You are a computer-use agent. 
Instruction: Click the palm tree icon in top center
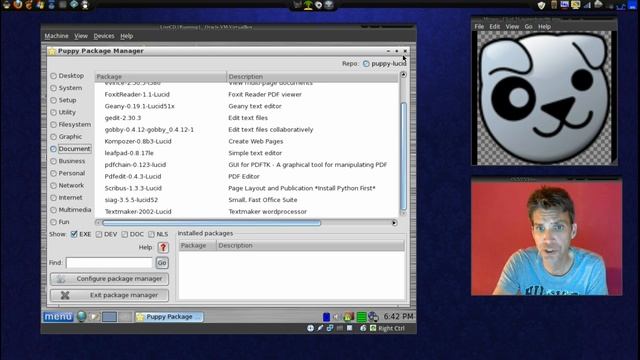tap(308, 5)
